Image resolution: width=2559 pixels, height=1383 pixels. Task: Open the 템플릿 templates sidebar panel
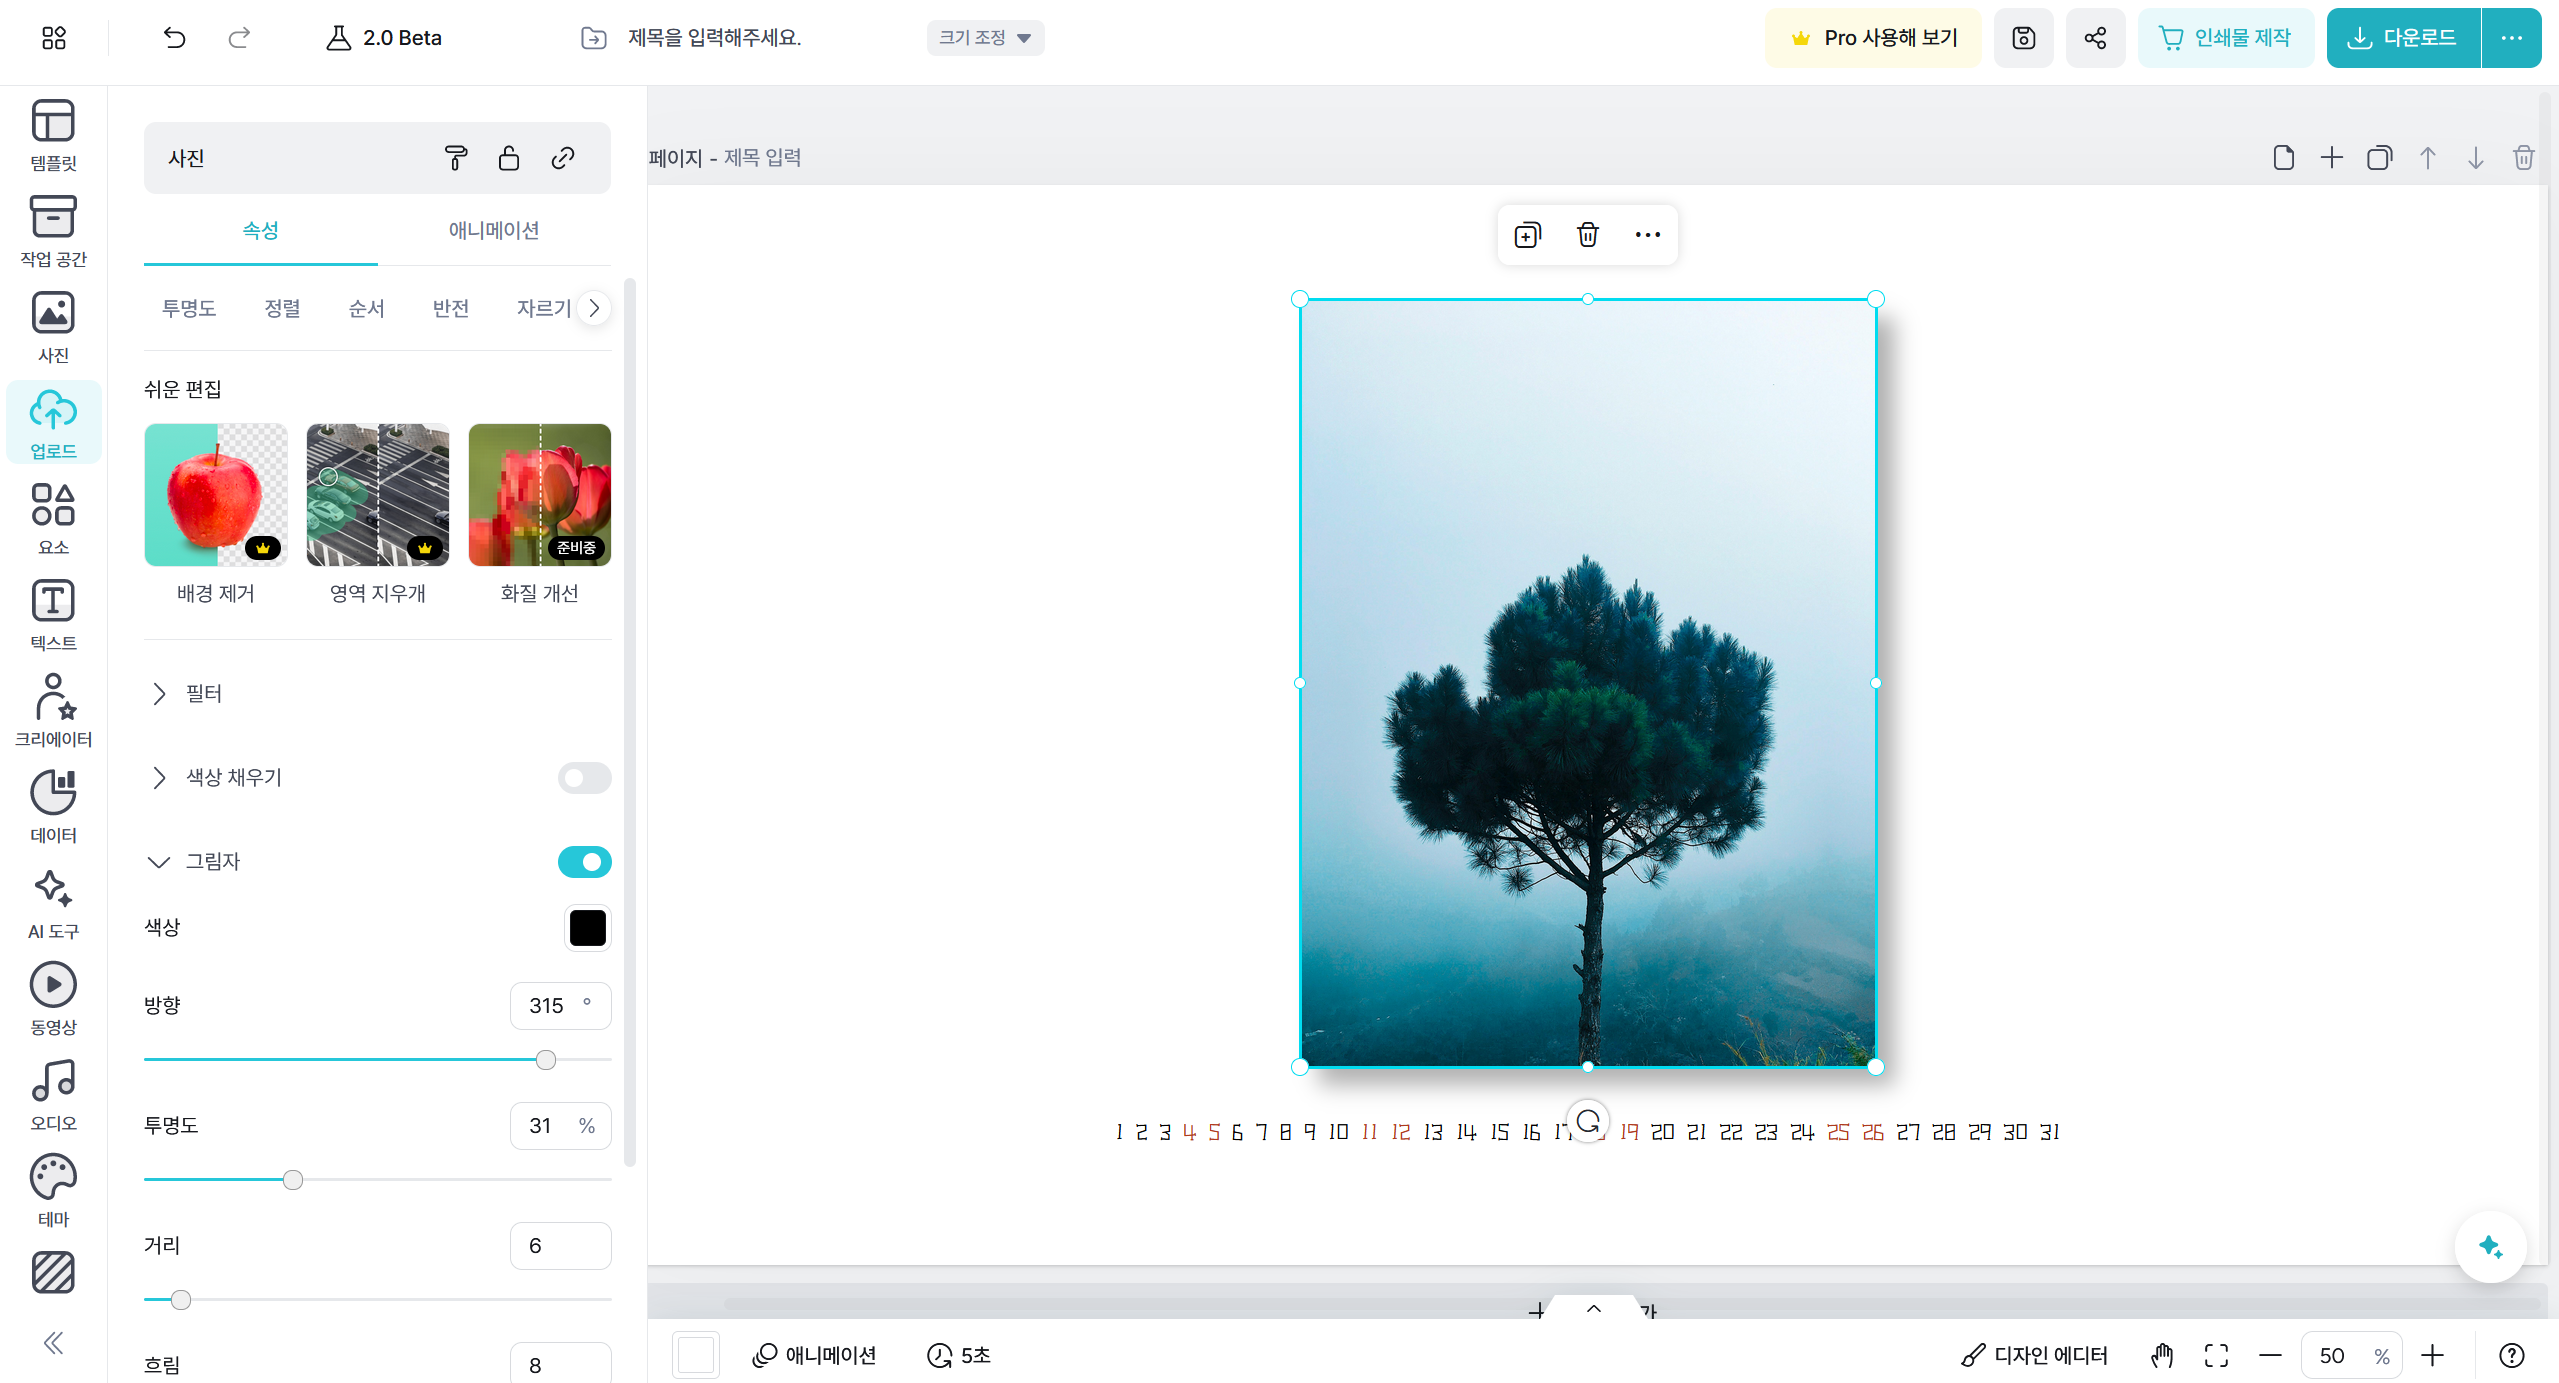(x=53, y=134)
